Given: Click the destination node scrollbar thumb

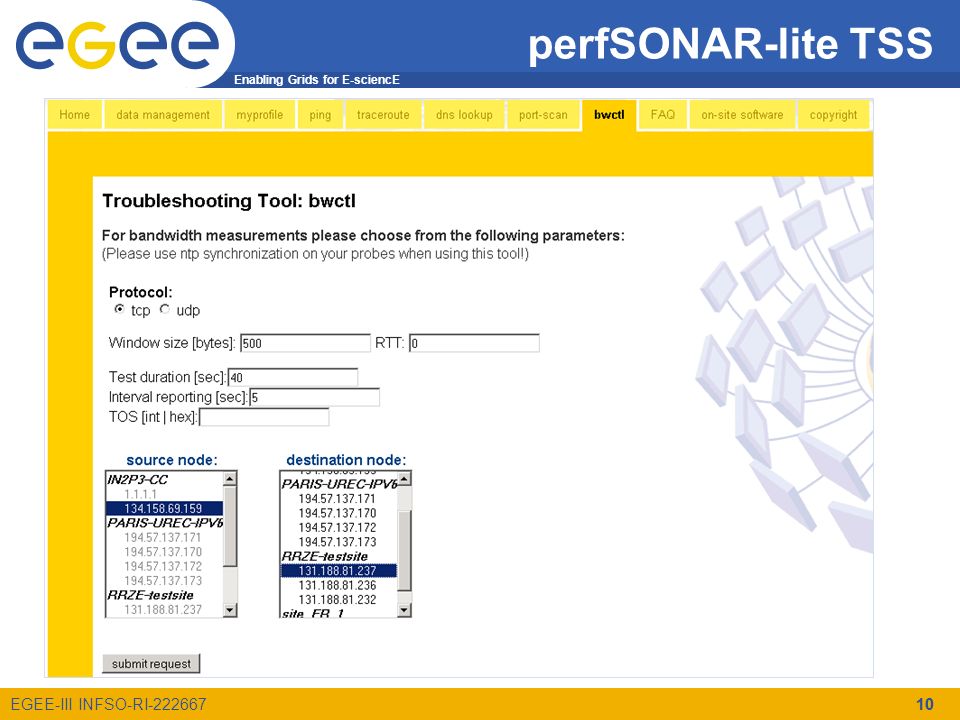Looking at the screenshot, I should 404,550.
